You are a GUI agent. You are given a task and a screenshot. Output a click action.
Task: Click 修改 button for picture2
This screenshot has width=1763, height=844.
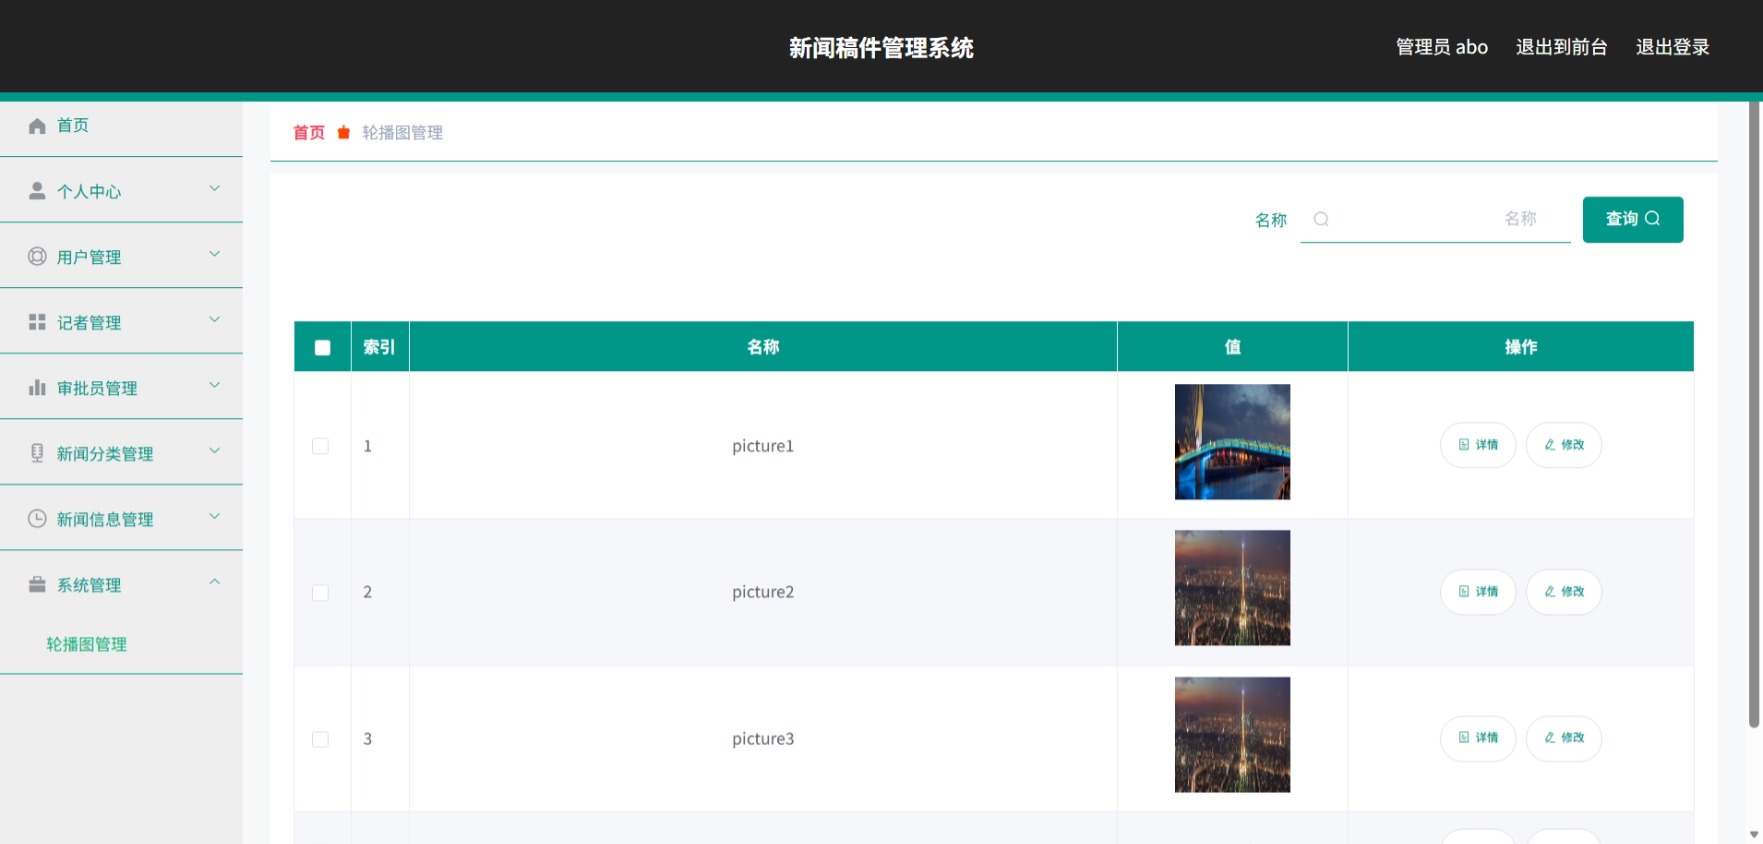click(x=1564, y=592)
